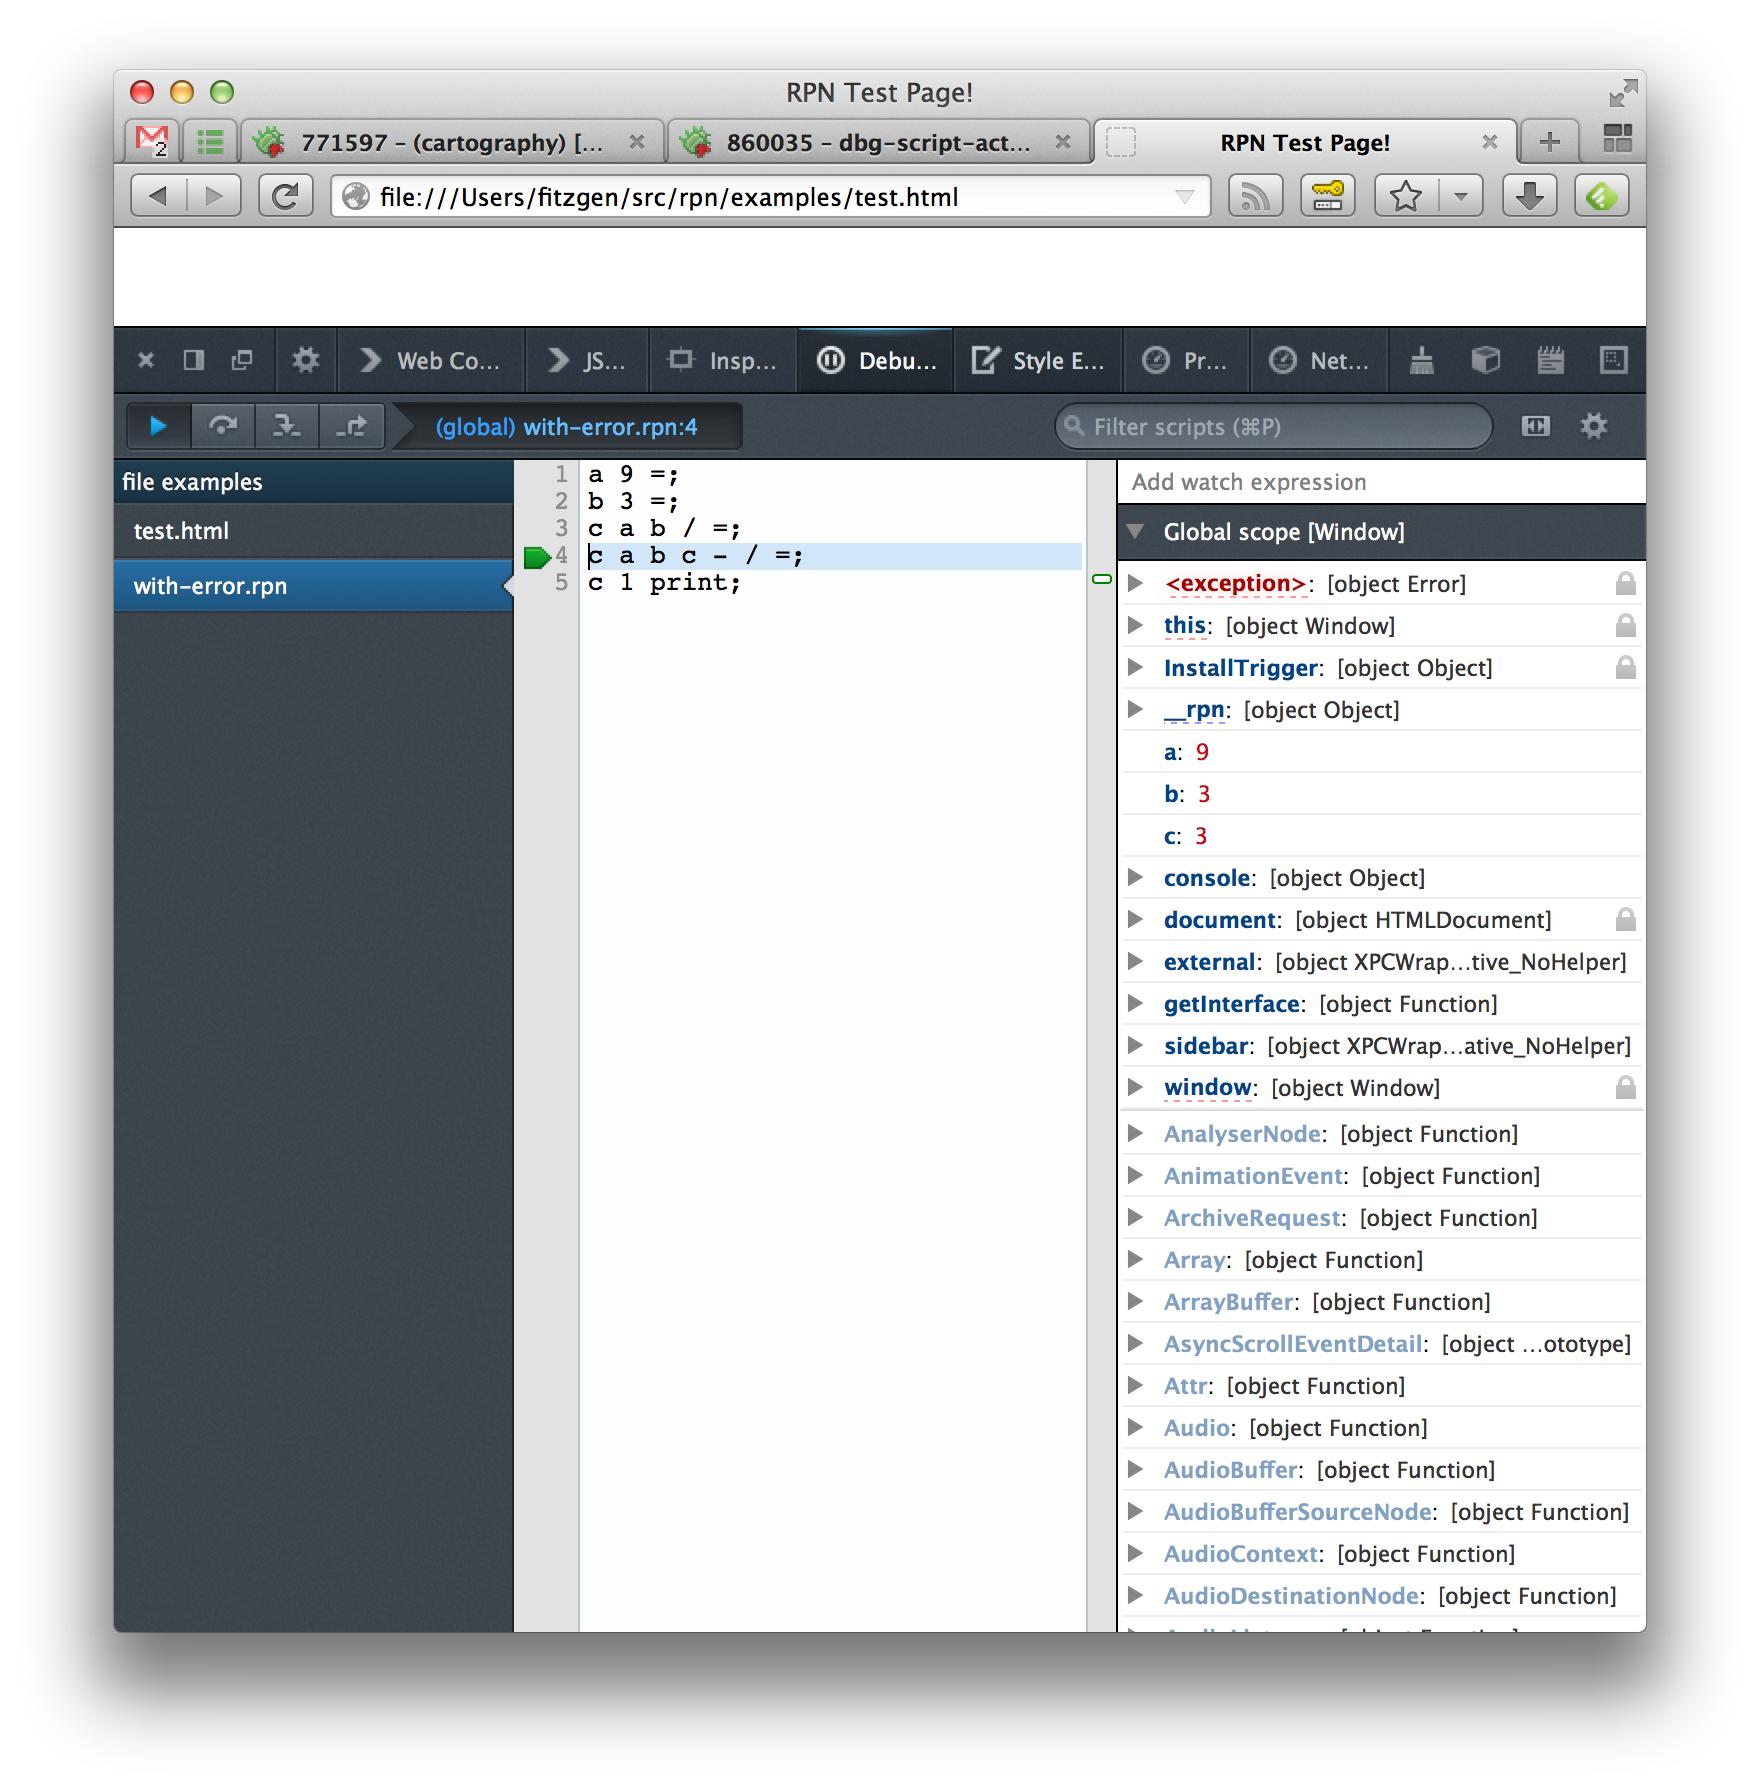Open the Downloads arrow button

click(x=1529, y=196)
